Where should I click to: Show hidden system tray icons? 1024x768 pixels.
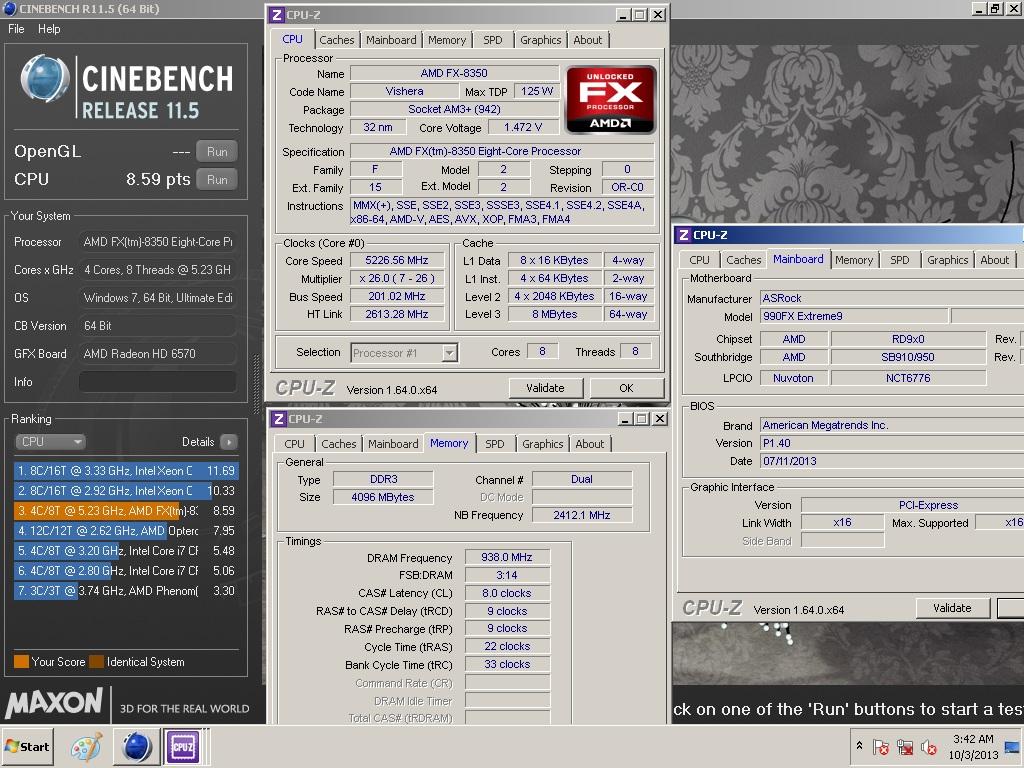(x=859, y=745)
